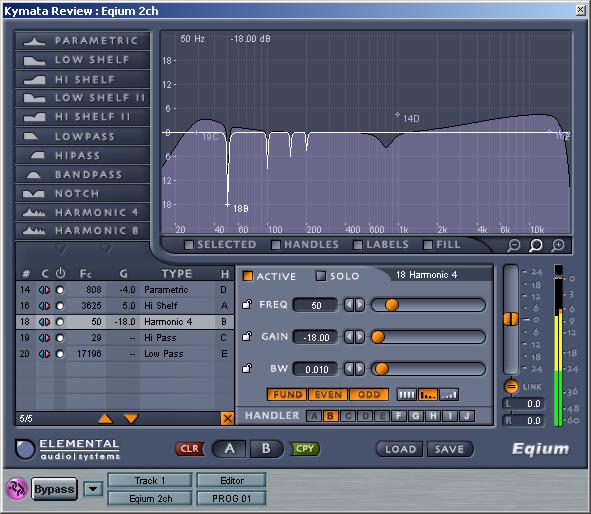
Task: Toggle the ACTIVE checkbox for filter
Action: (x=248, y=276)
